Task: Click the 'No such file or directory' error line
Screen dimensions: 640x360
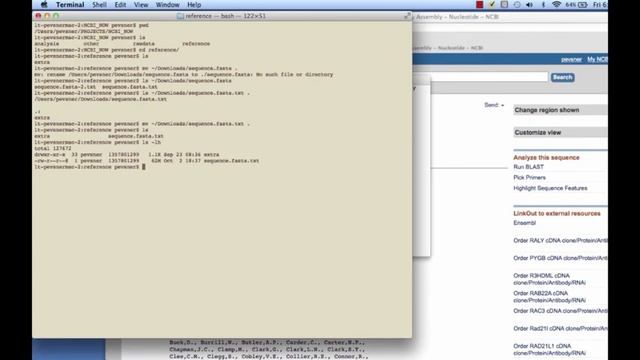Action: point(184,75)
